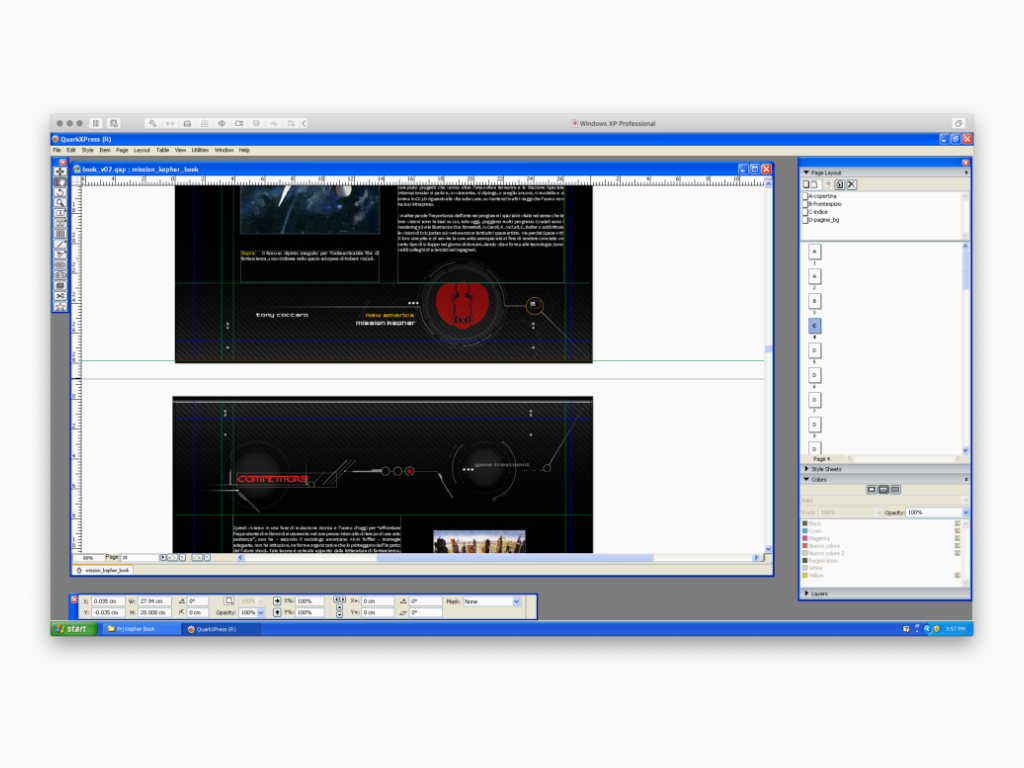Select master page C-indice
1024x768 pixels.
[816, 212]
